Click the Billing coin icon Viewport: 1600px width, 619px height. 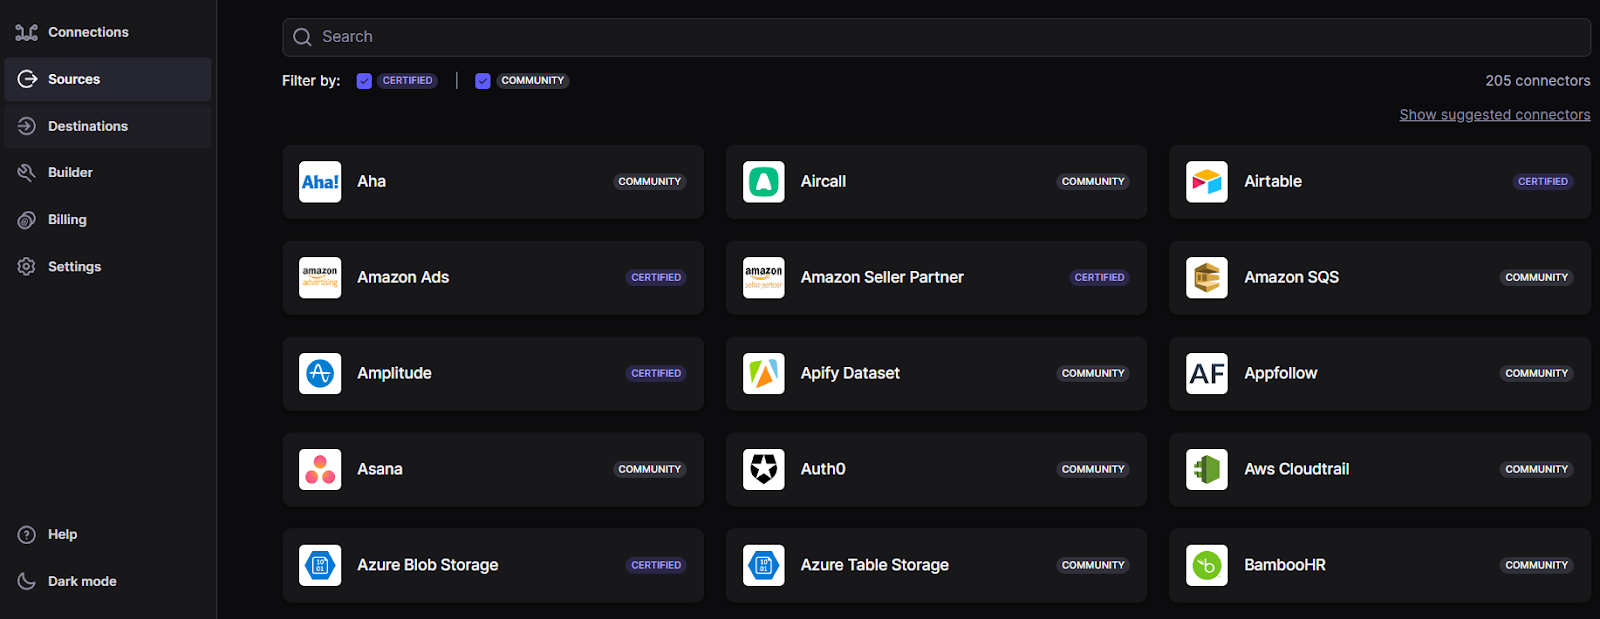pyautogui.click(x=27, y=219)
